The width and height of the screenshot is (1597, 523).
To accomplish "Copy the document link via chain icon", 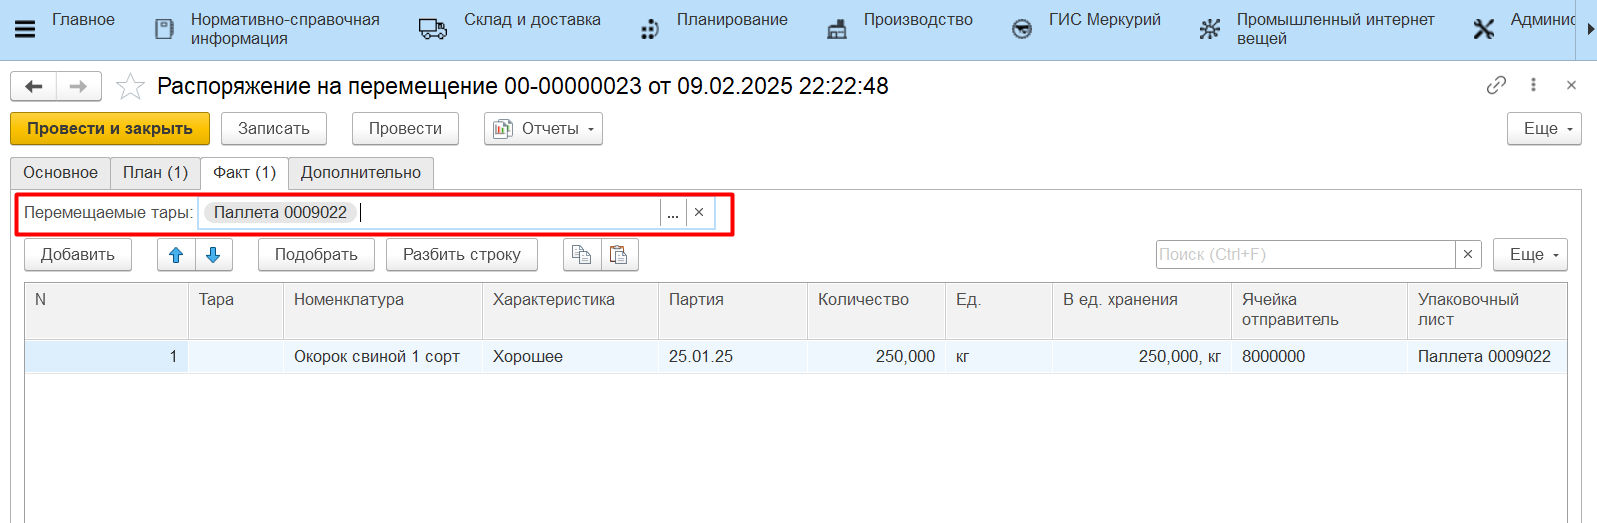I will 1496,85.
